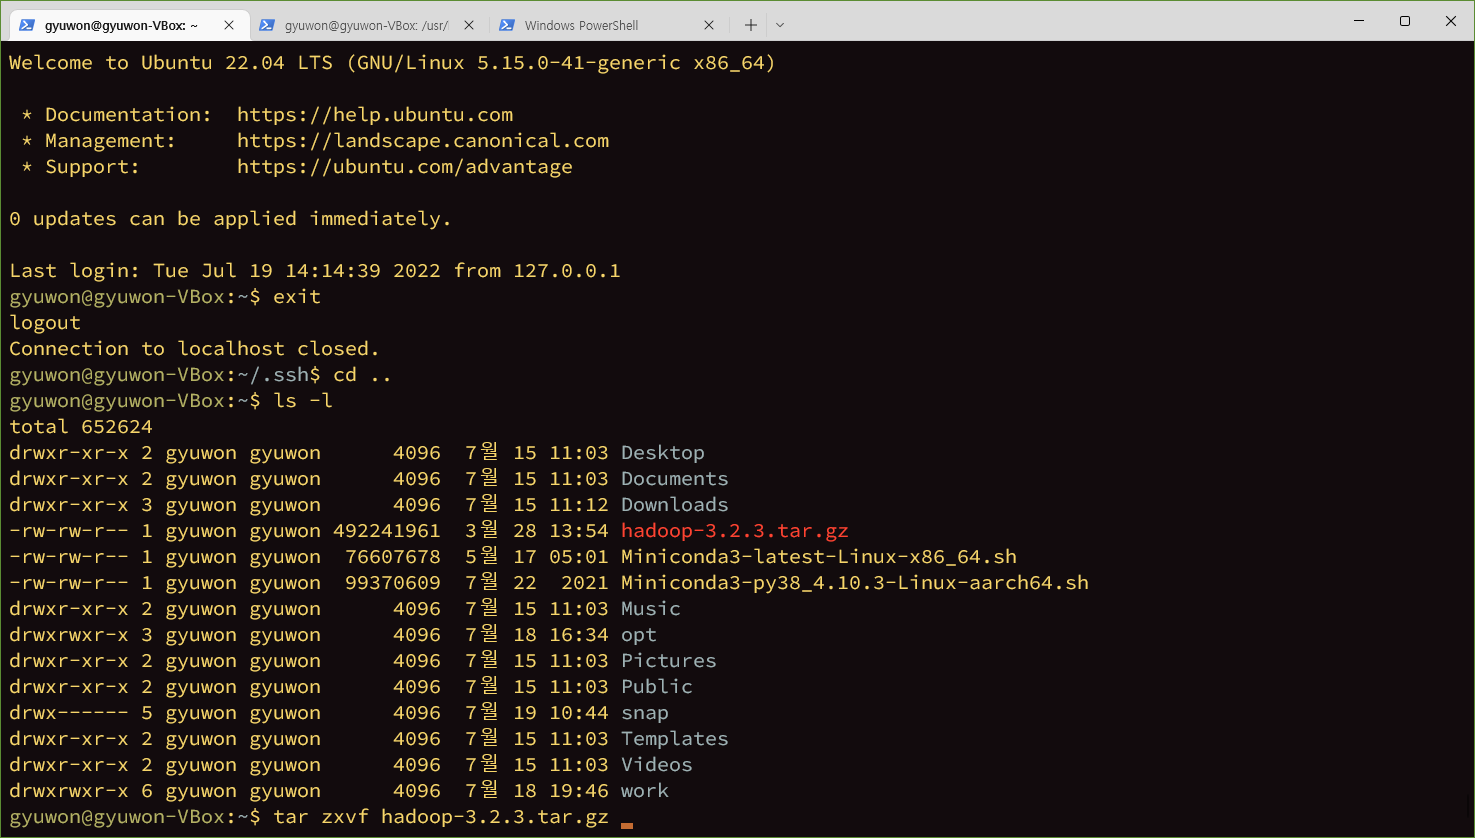The width and height of the screenshot is (1475, 838).
Task: Click the file size 76607678
Action: tap(393, 557)
